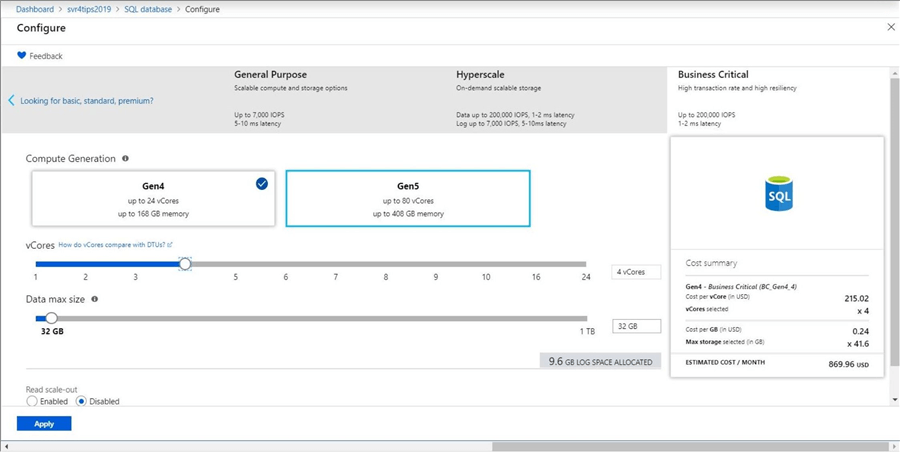Click the Data max size info icon

tap(94, 299)
